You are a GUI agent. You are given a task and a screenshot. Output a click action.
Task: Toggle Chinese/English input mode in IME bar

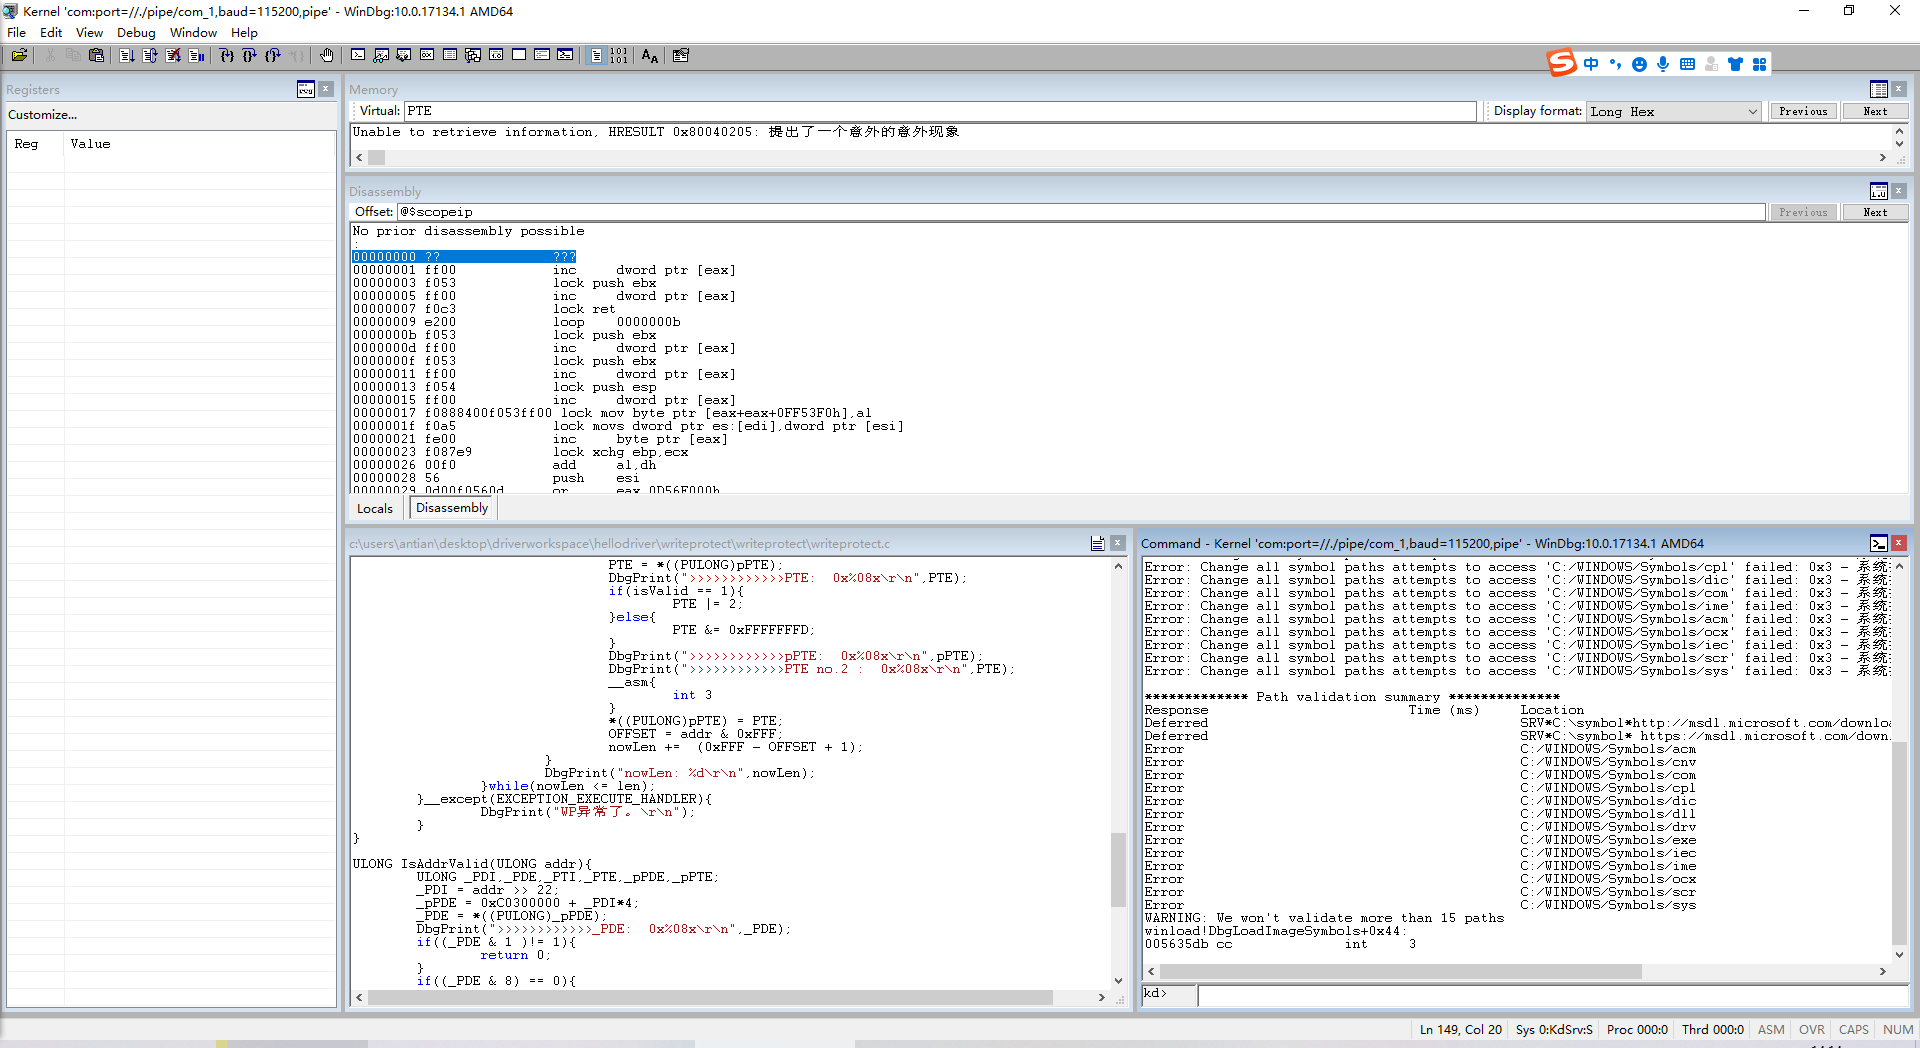coord(1591,64)
